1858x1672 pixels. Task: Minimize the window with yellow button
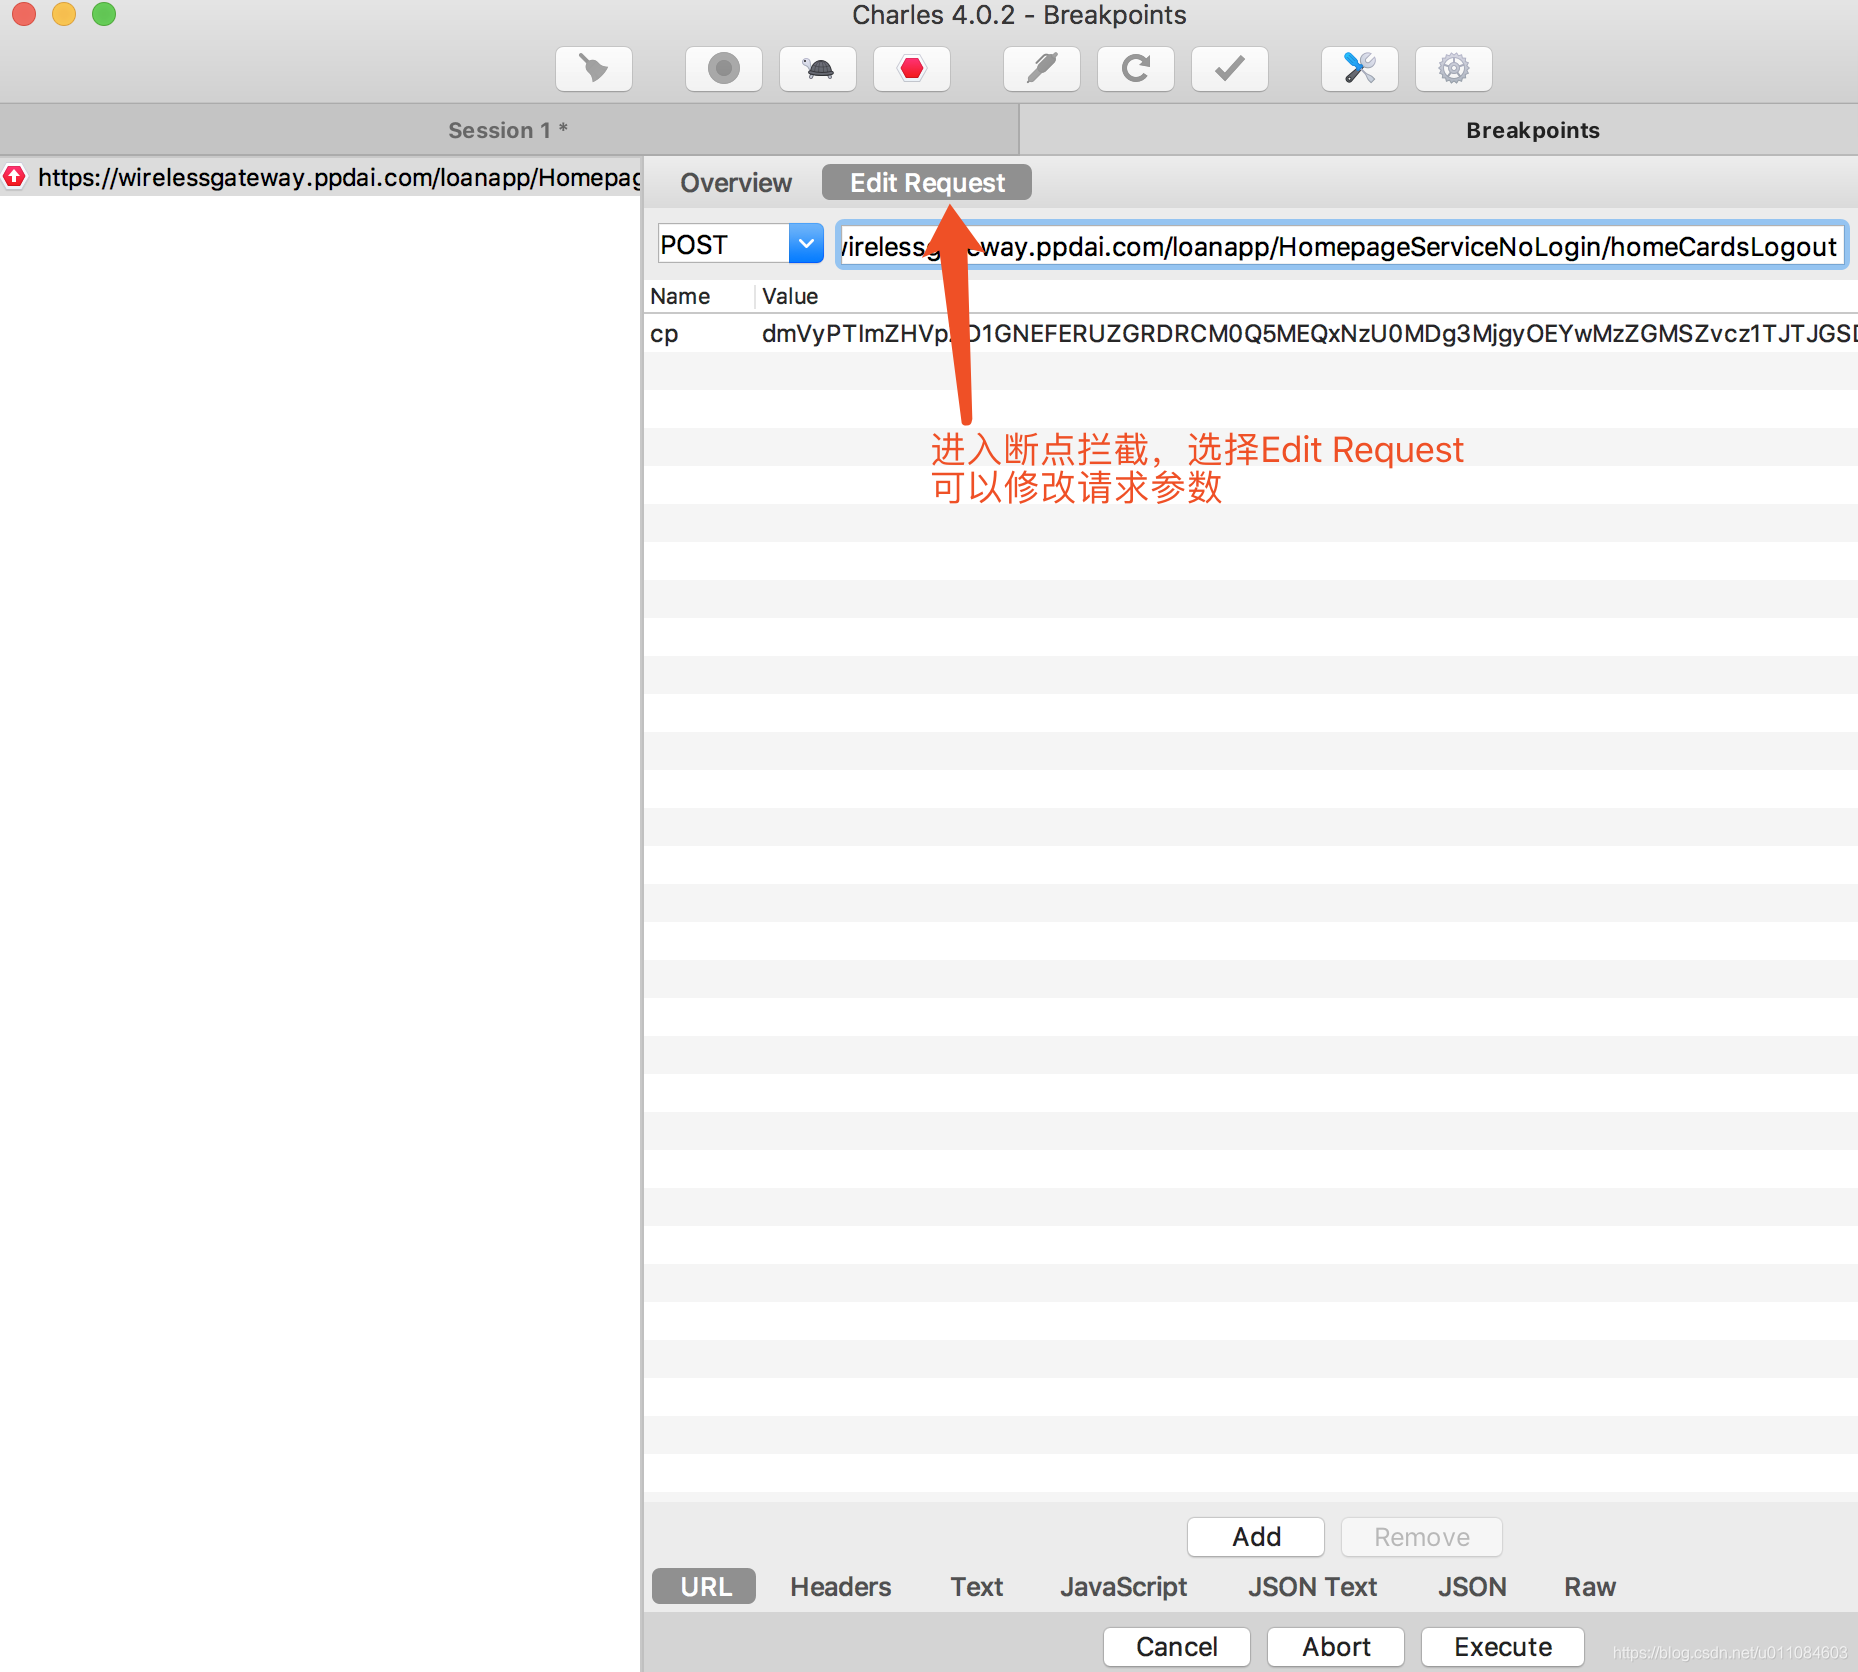pyautogui.click(x=64, y=14)
